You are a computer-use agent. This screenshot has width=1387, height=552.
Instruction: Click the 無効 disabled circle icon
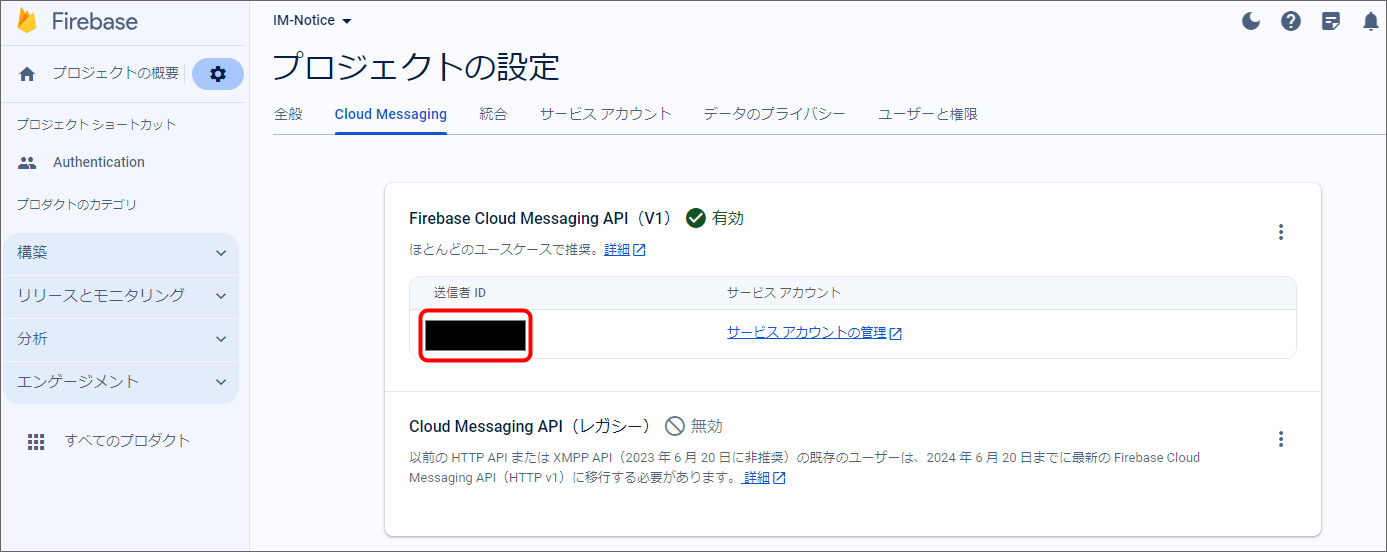pos(675,426)
